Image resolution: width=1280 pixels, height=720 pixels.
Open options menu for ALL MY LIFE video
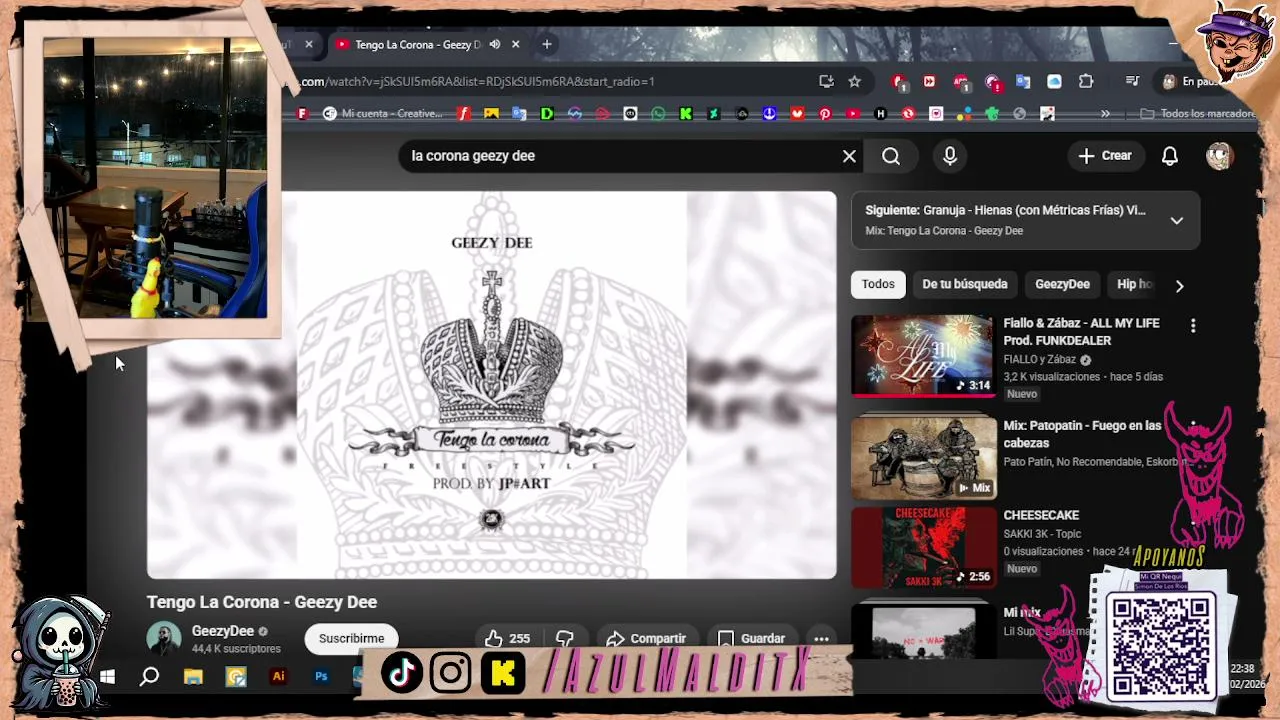(x=1192, y=326)
